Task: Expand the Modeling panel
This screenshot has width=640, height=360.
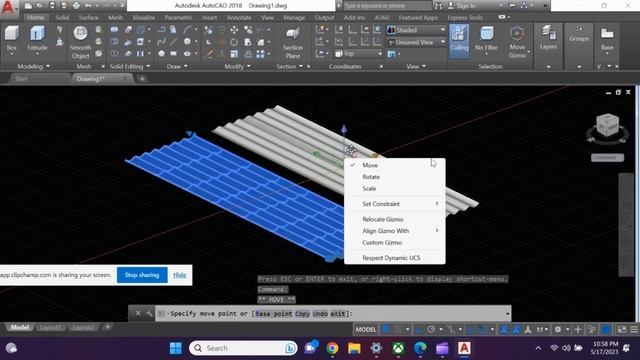Action: coord(33,66)
